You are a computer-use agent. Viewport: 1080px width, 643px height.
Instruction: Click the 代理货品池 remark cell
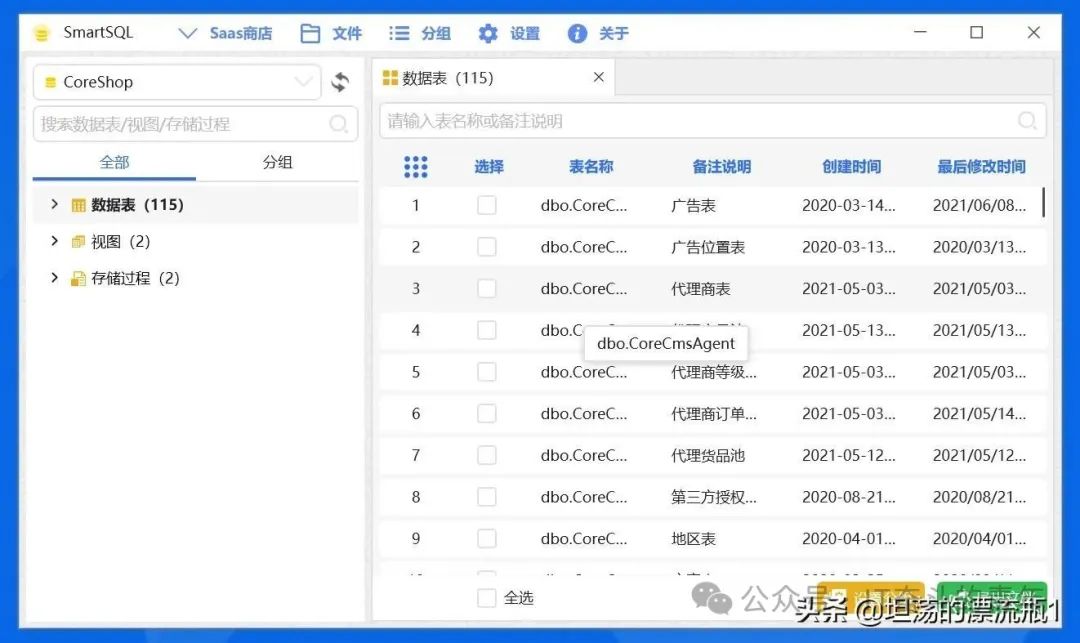708,455
